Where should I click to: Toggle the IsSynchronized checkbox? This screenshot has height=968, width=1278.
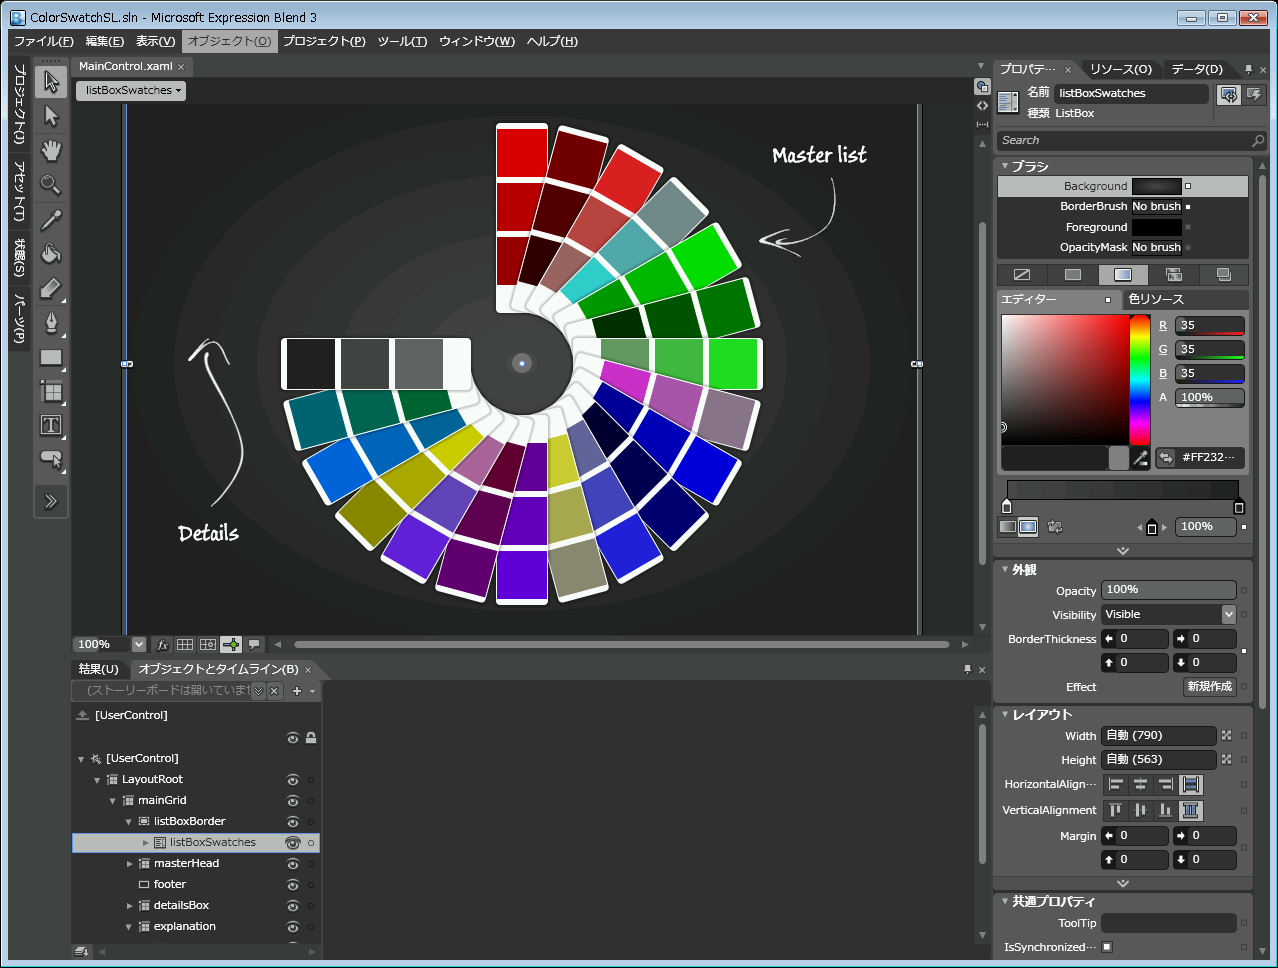tap(1107, 947)
